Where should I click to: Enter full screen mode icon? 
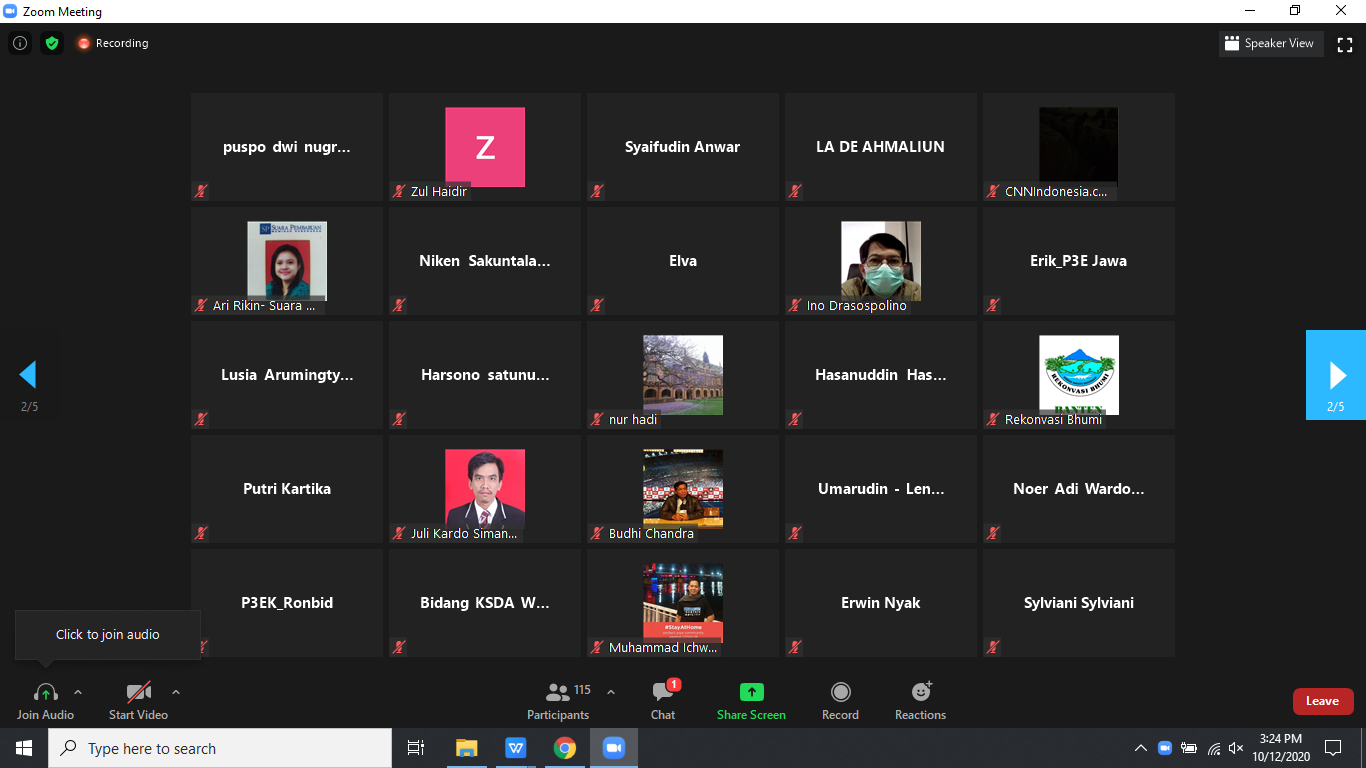(1345, 44)
